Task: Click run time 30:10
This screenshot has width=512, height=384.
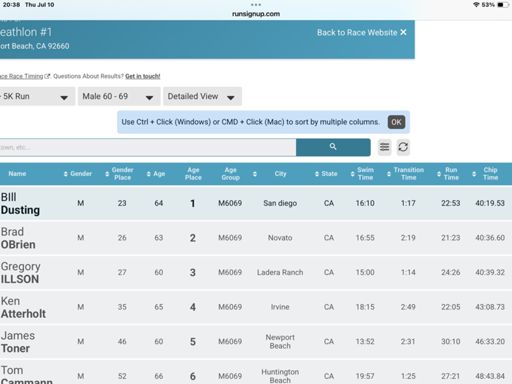Action: point(451,342)
